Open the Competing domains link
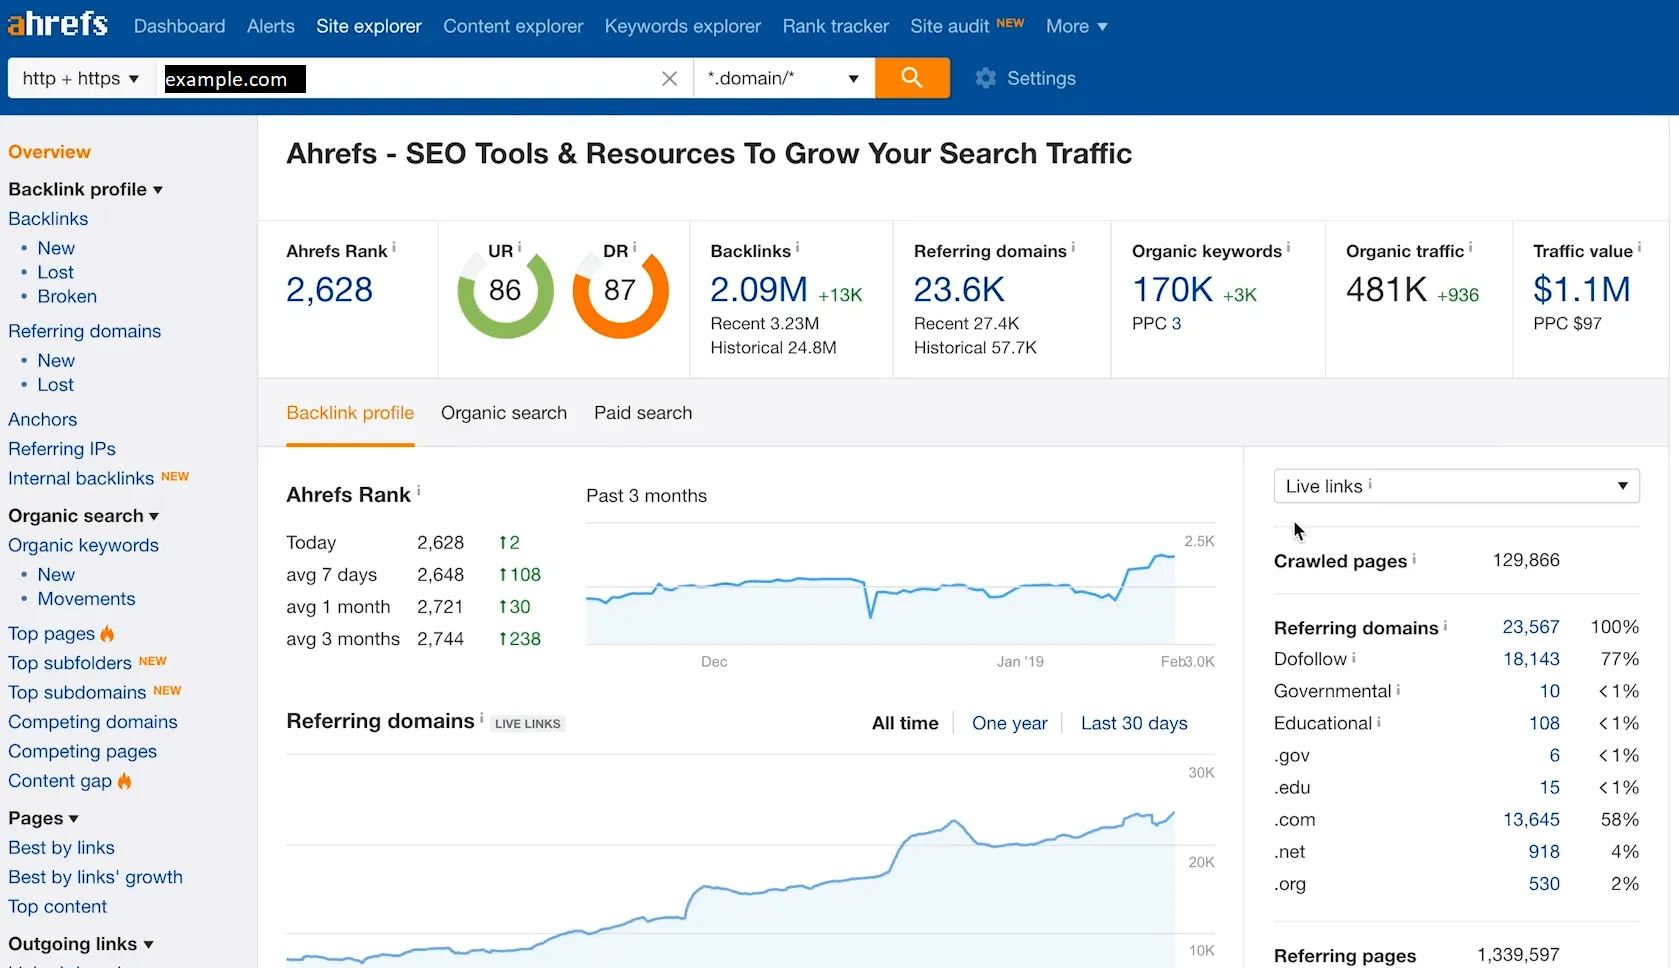 click(93, 722)
